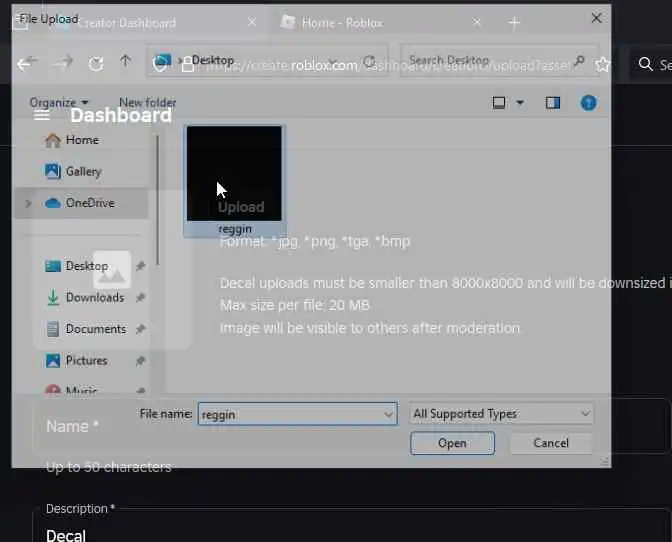Cancel the File Upload dialog

[x=551, y=443]
